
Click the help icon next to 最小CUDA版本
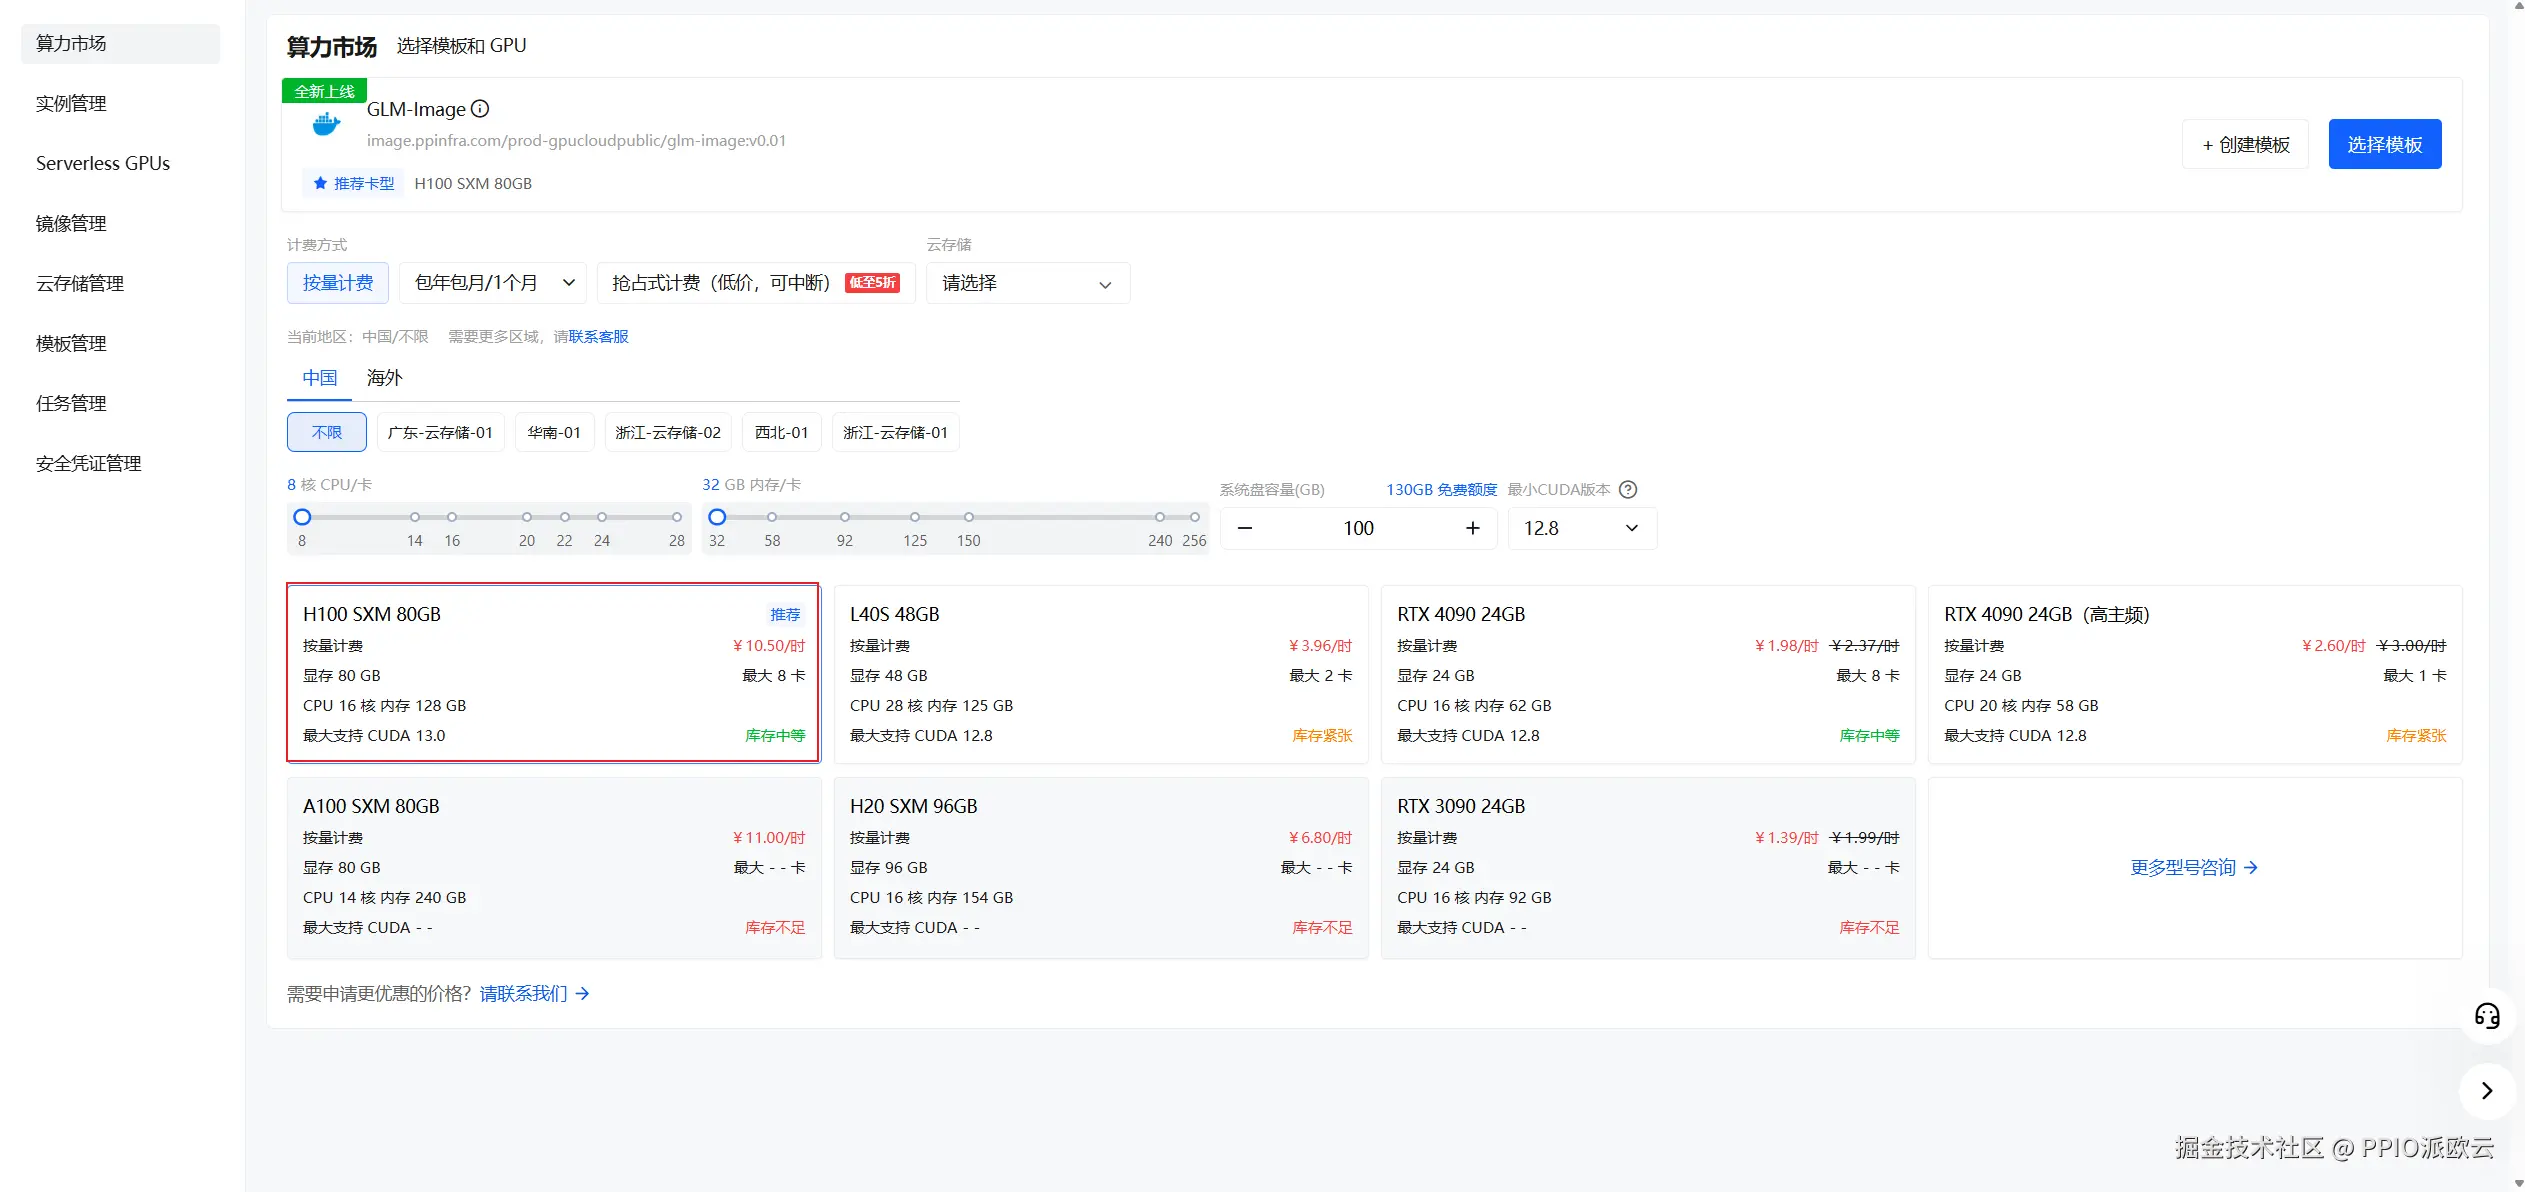click(x=1628, y=489)
